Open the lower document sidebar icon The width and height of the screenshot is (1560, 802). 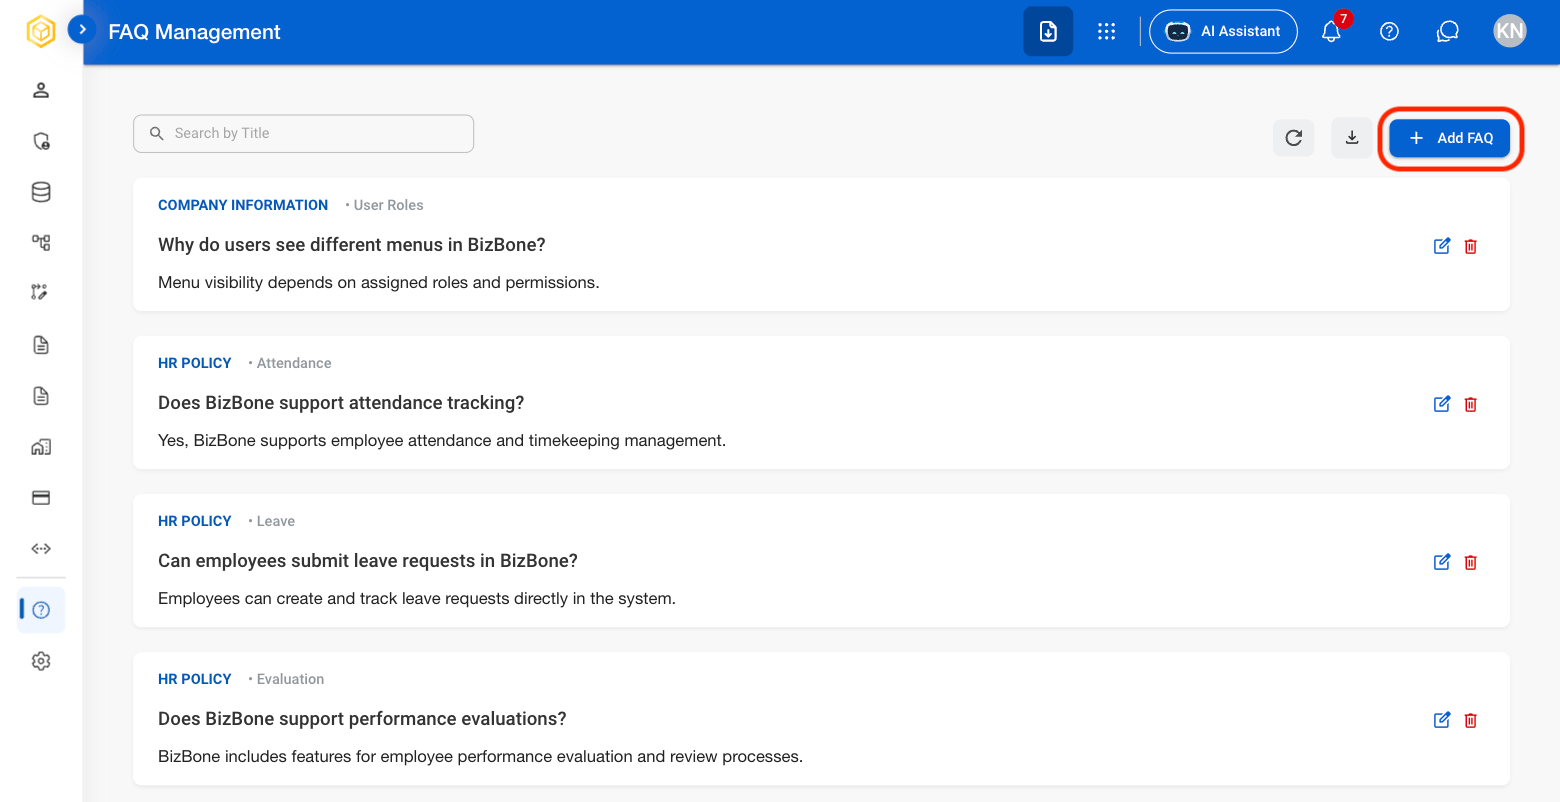pyautogui.click(x=41, y=396)
